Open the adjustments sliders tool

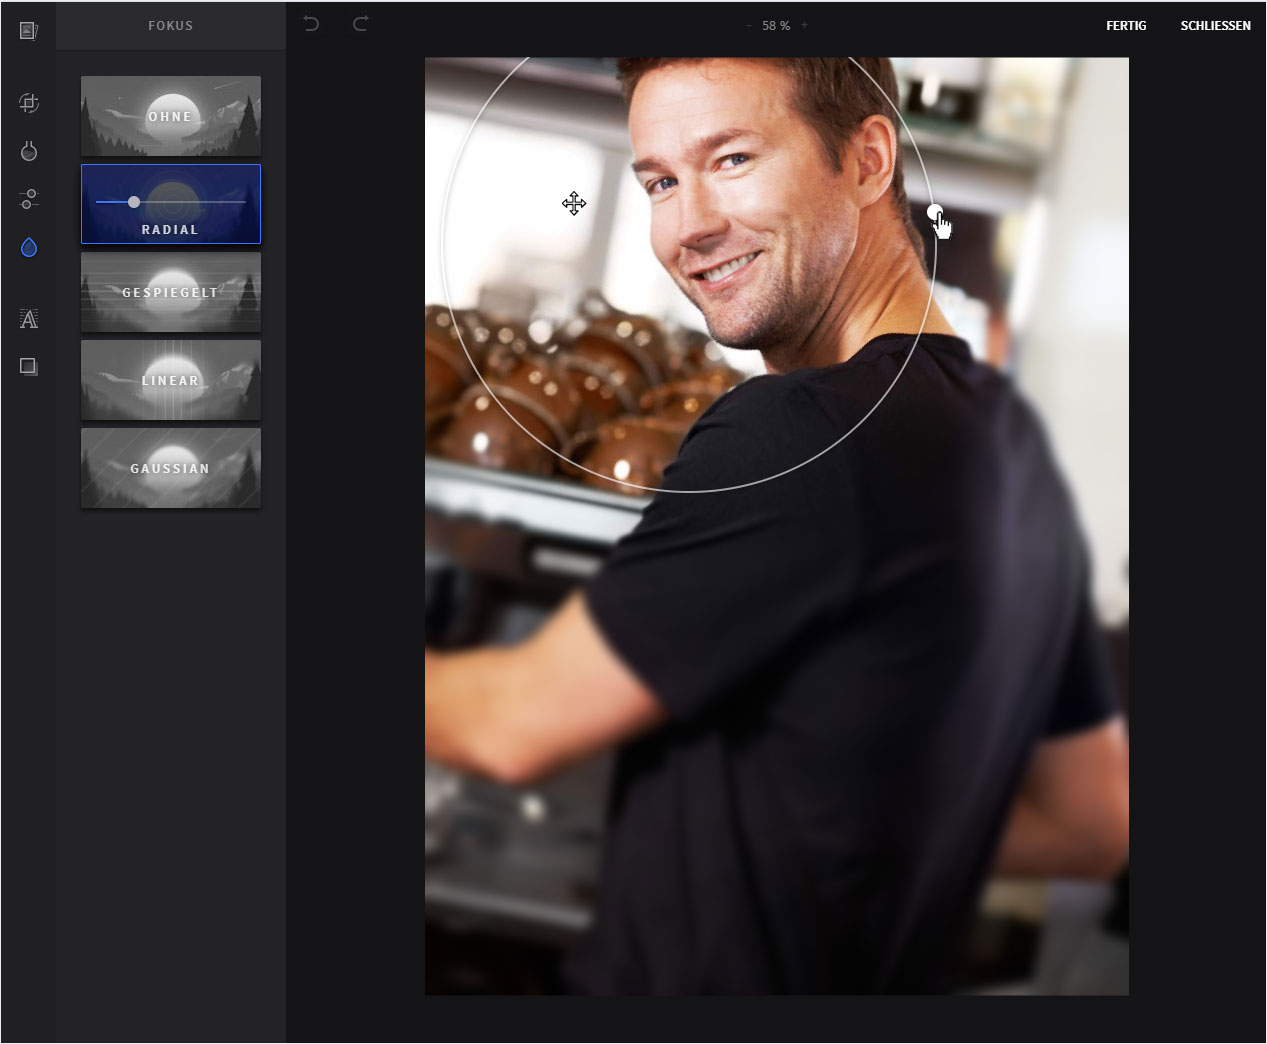(x=29, y=199)
